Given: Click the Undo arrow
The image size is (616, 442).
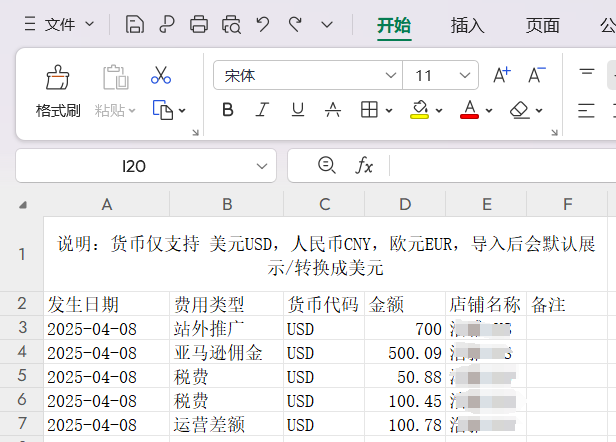Looking at the screenshot, I should (x=263, y=24).
